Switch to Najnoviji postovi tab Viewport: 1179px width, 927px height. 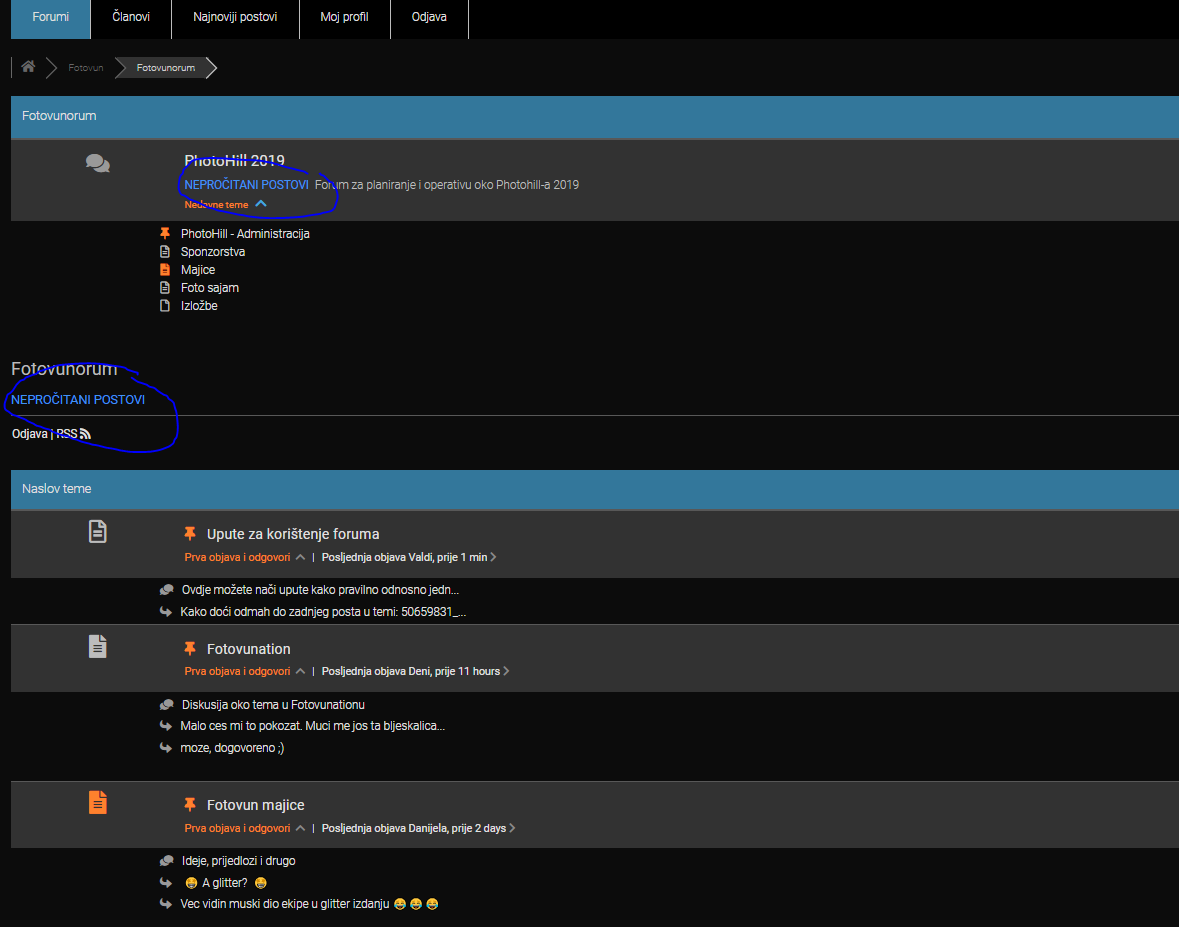point(235,17)
